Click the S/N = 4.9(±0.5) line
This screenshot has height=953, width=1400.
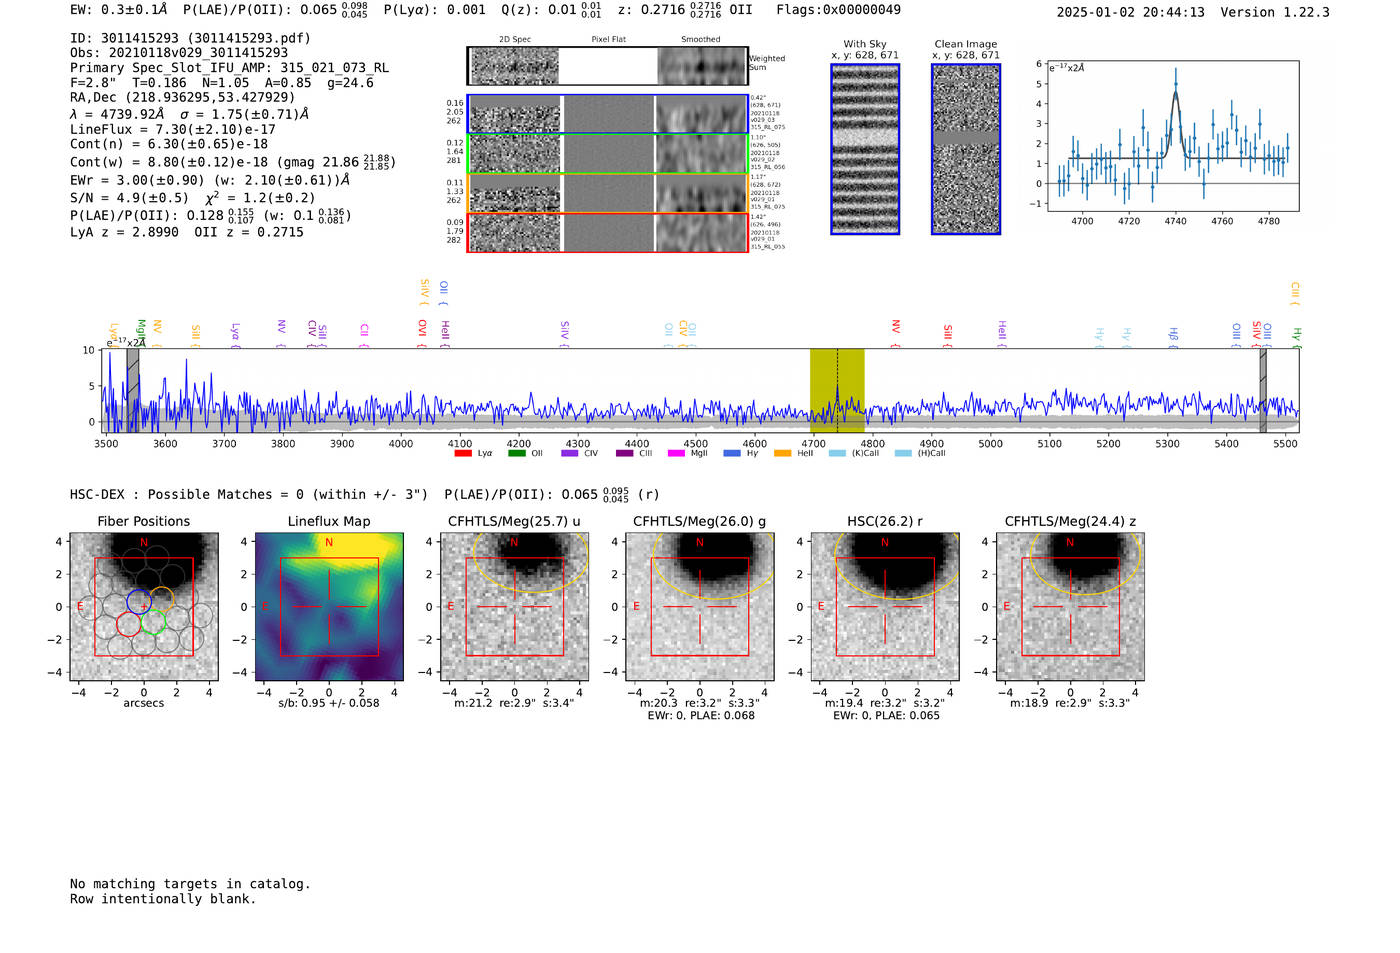coord(192,198)
